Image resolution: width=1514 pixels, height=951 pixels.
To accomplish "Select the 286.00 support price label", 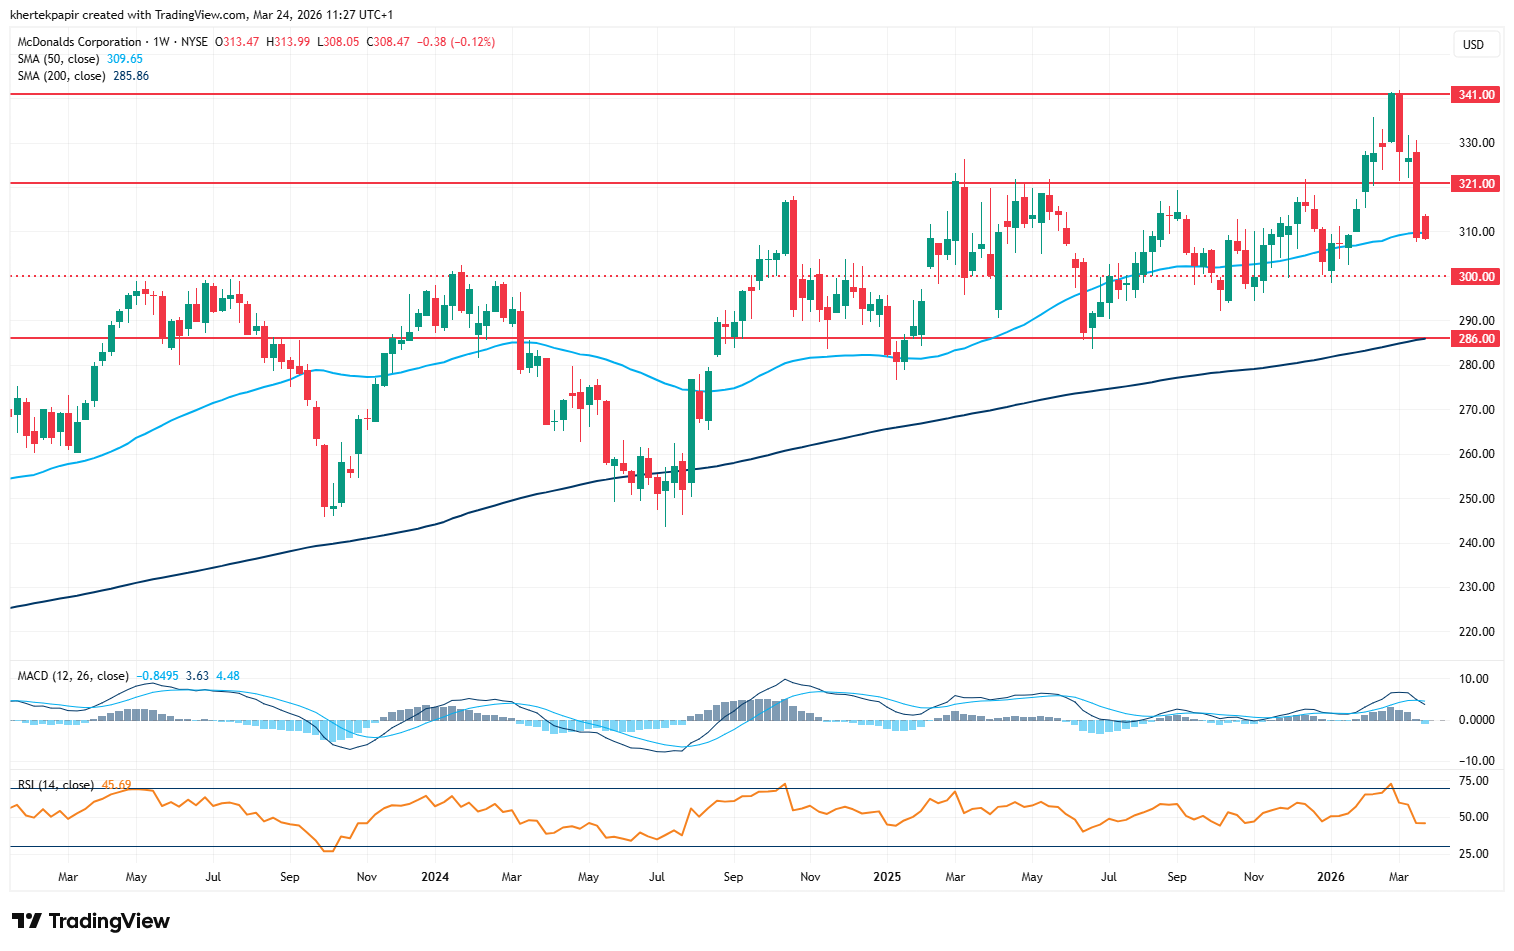I will [x=1476, y=339].
